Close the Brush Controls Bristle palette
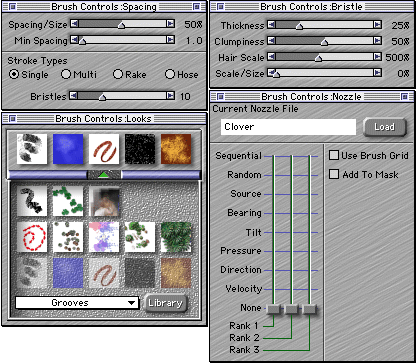The height and width of the screenshot is (364, 416). point(220,6)
